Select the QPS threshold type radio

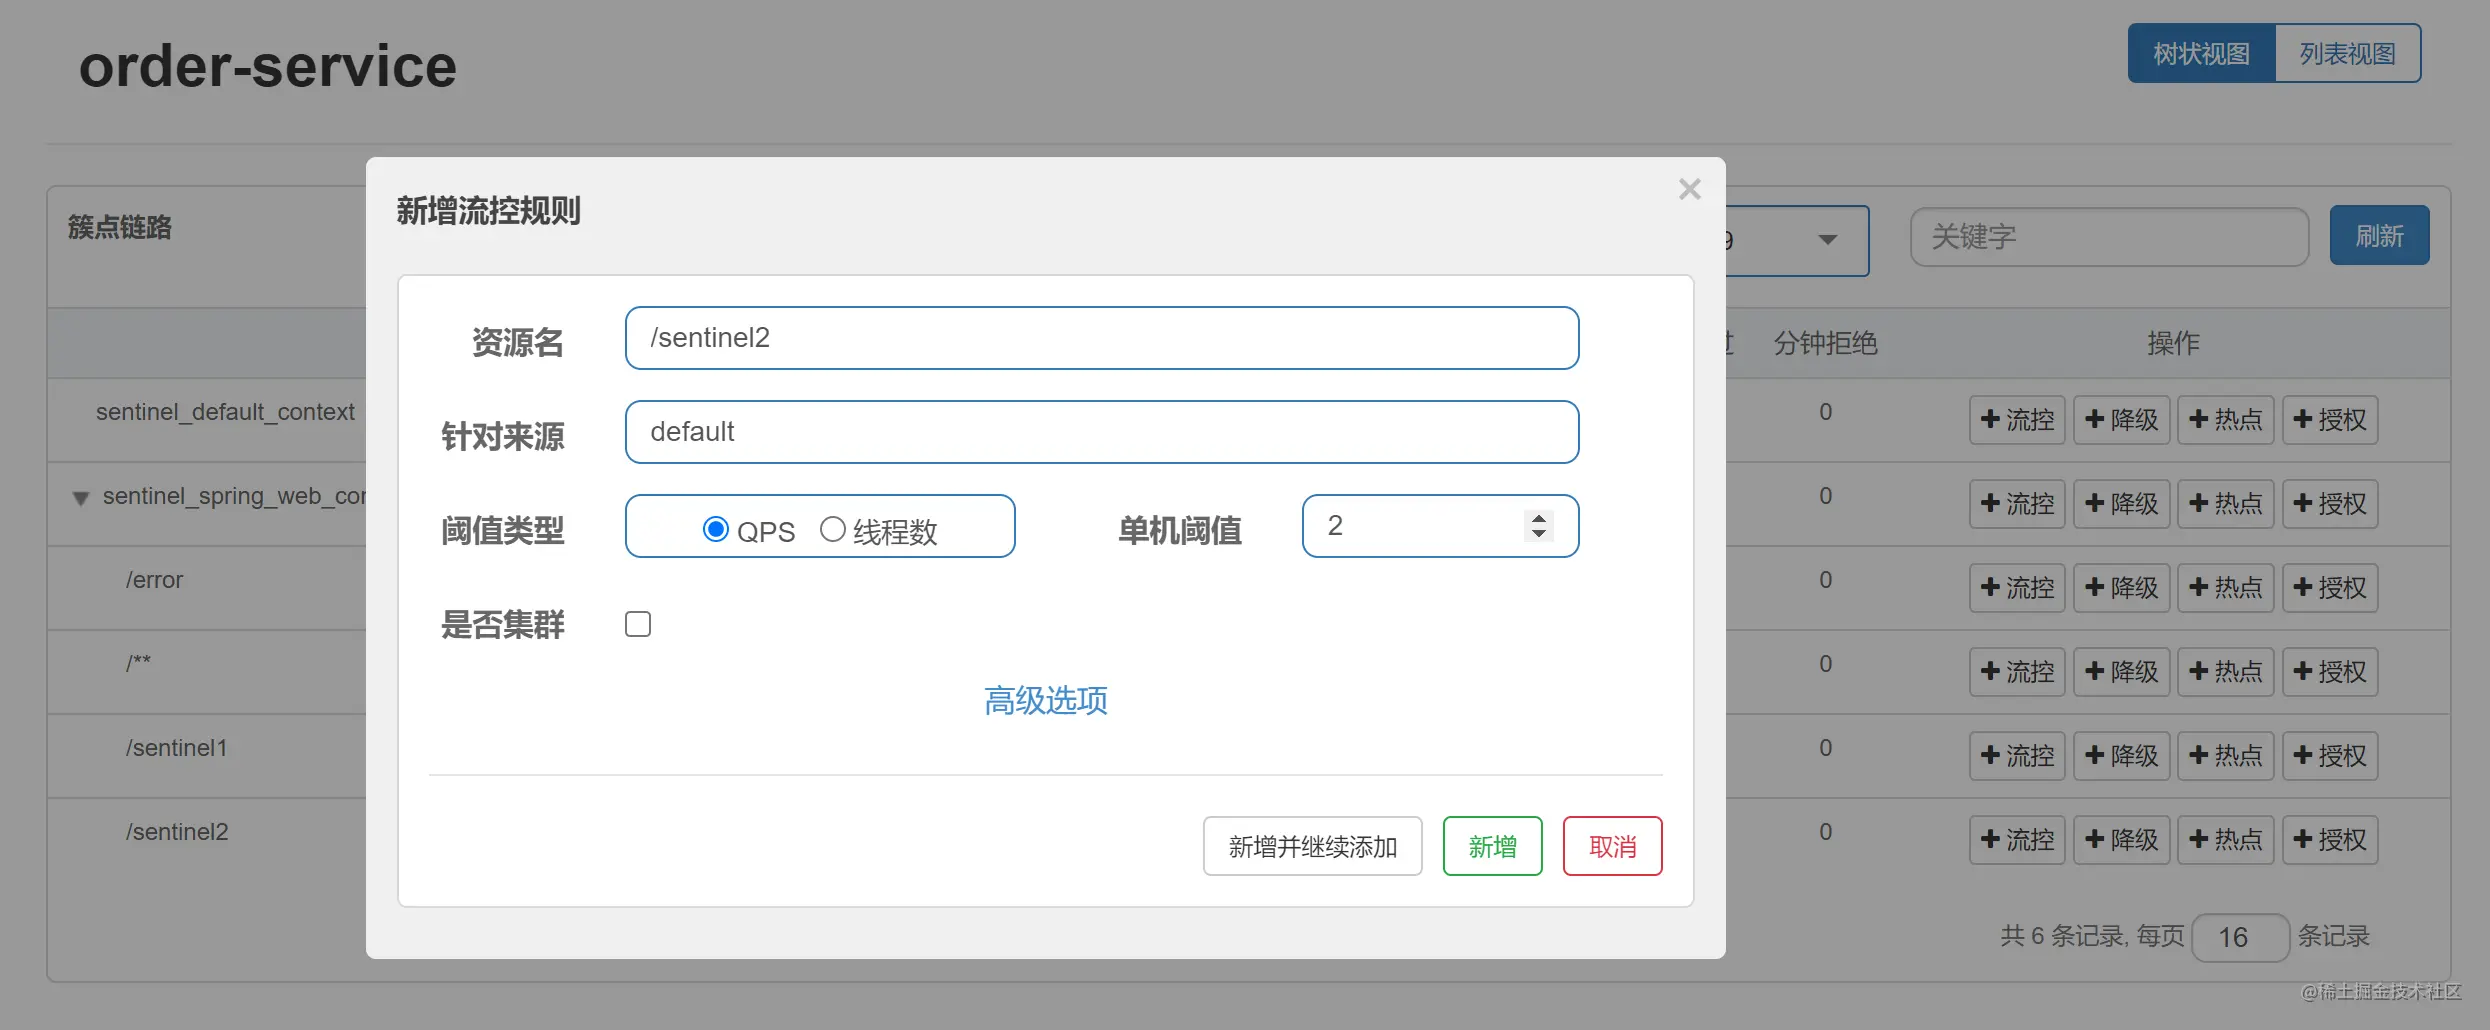[x=716, y=529]
